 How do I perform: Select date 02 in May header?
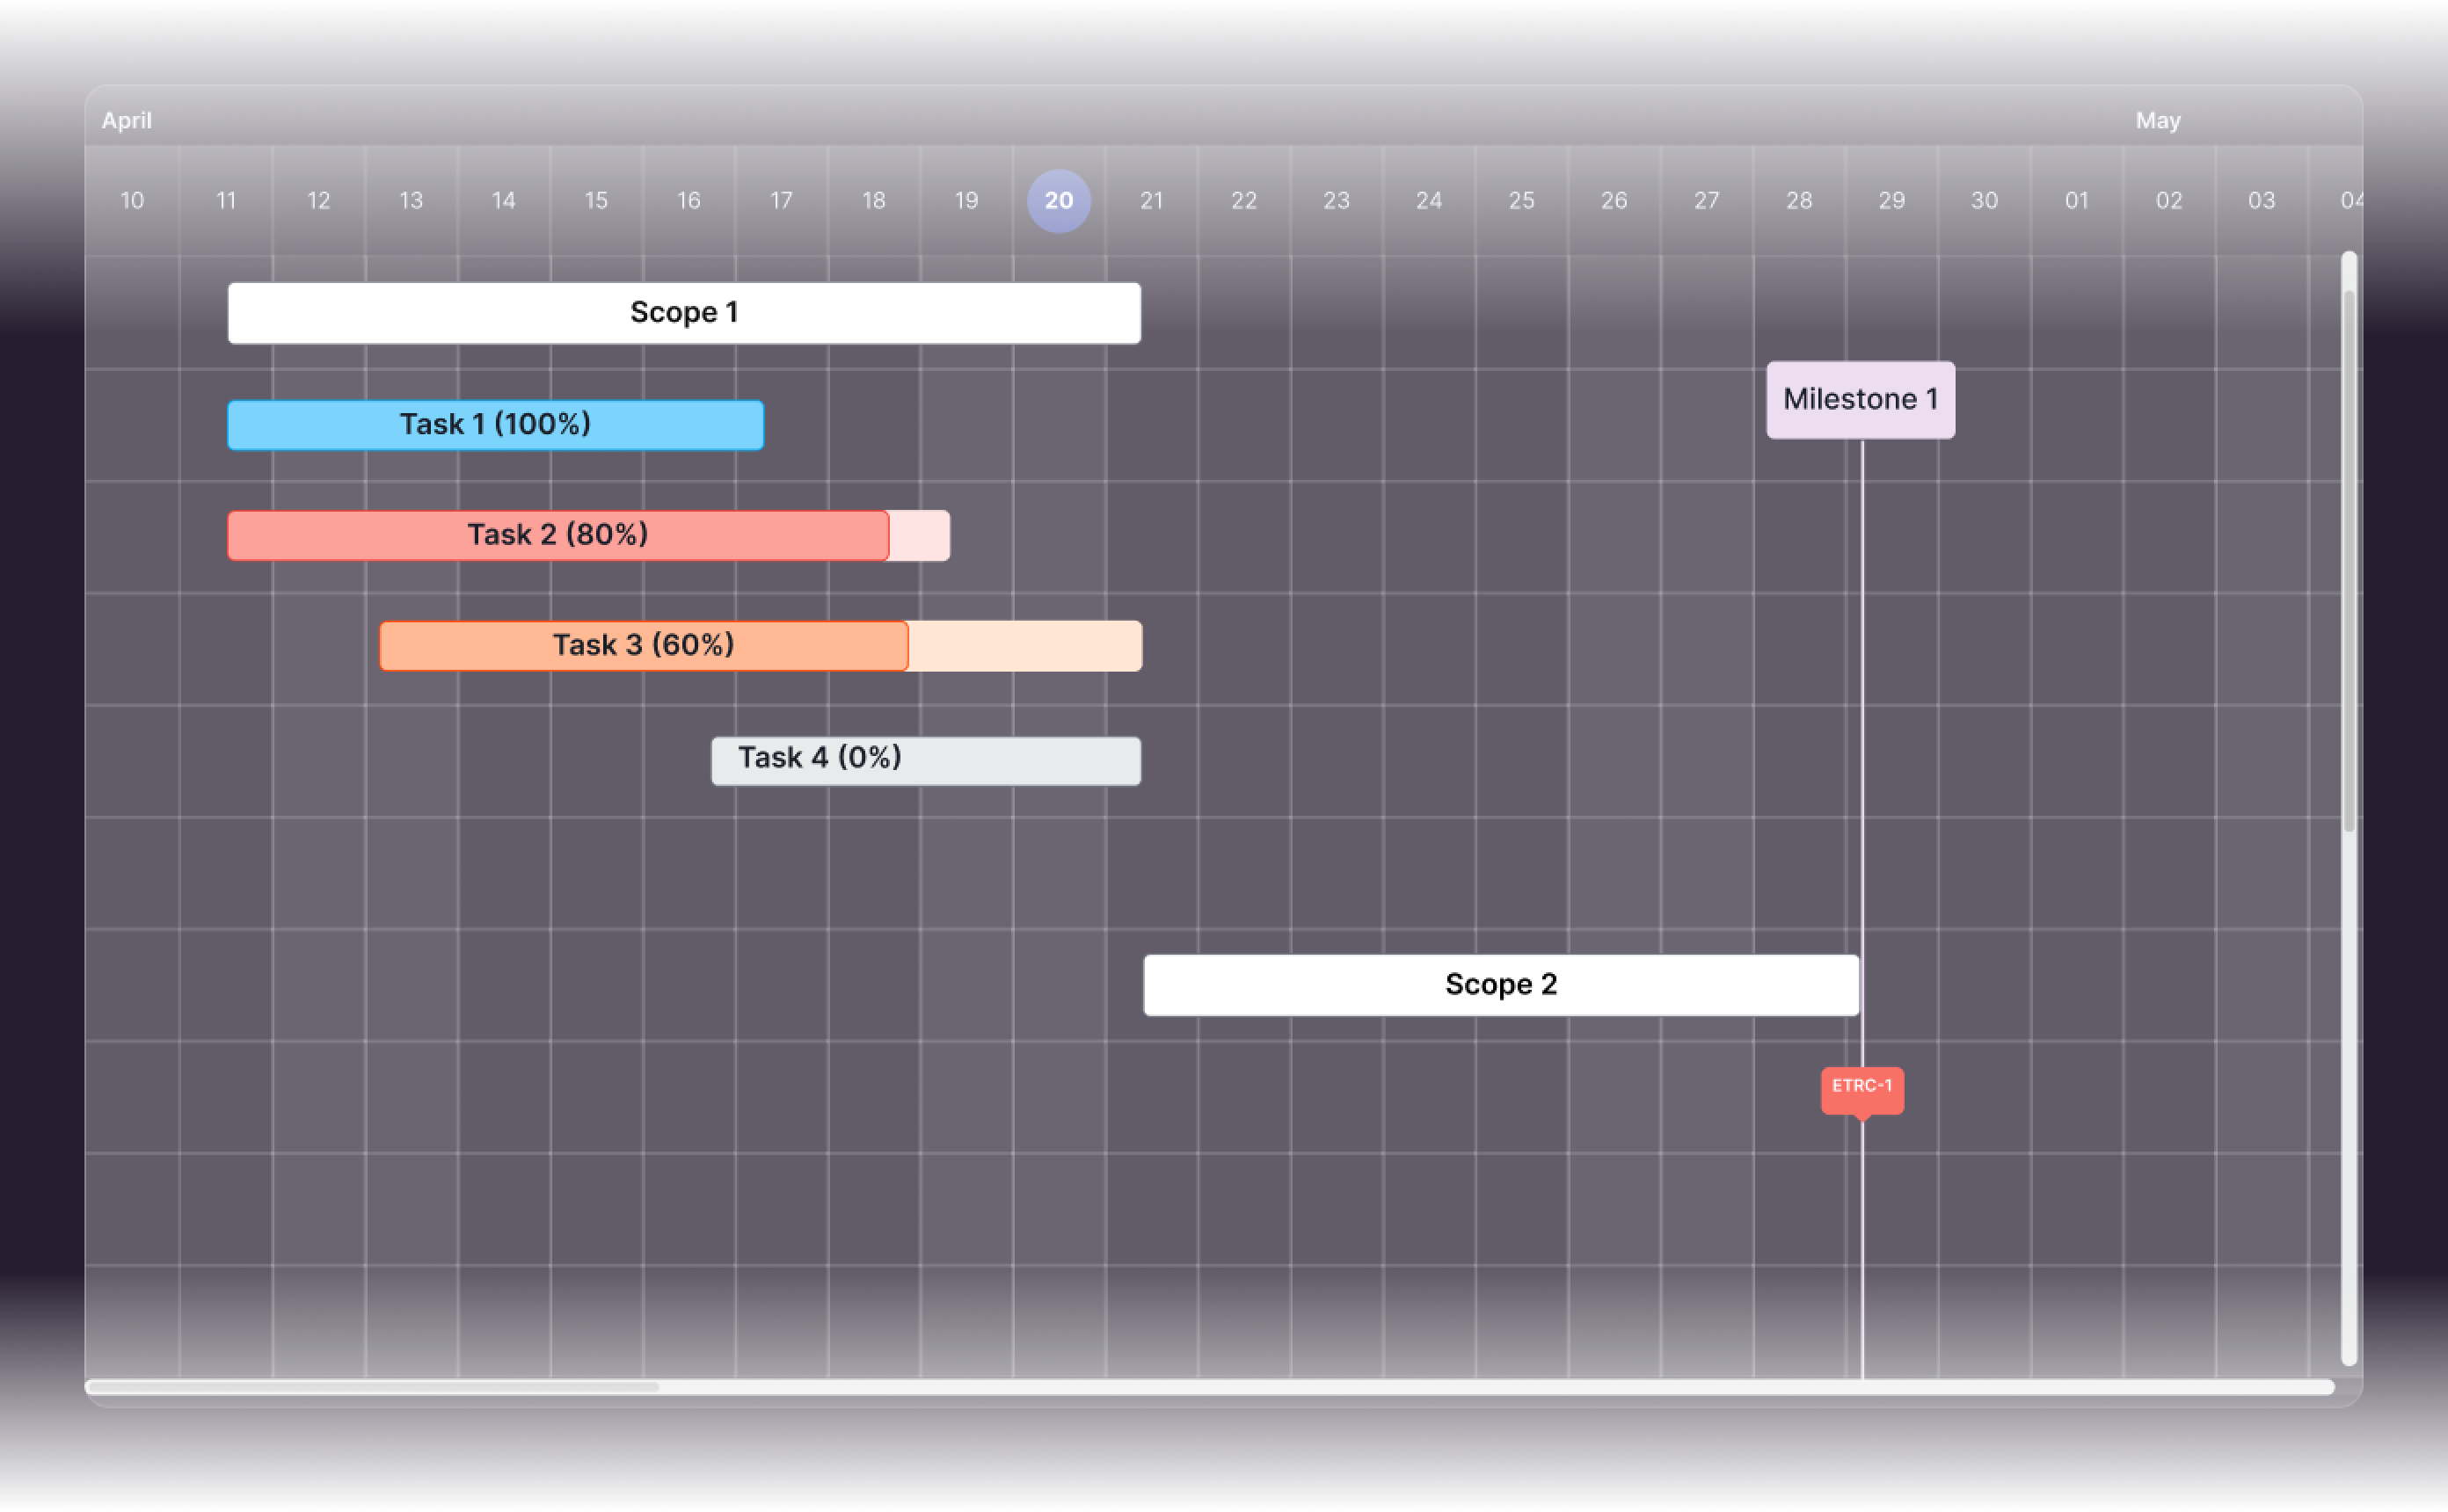coord(2169,201)
